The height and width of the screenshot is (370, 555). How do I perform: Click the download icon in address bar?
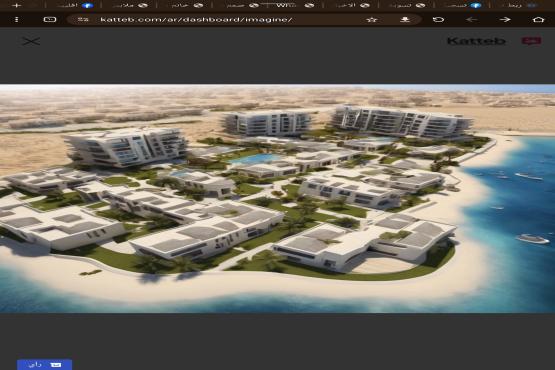point(405,19)
